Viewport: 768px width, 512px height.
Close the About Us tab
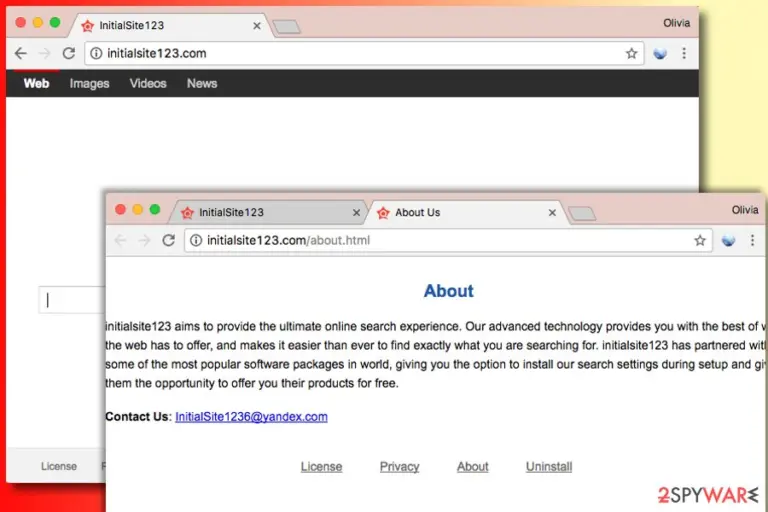552,213
